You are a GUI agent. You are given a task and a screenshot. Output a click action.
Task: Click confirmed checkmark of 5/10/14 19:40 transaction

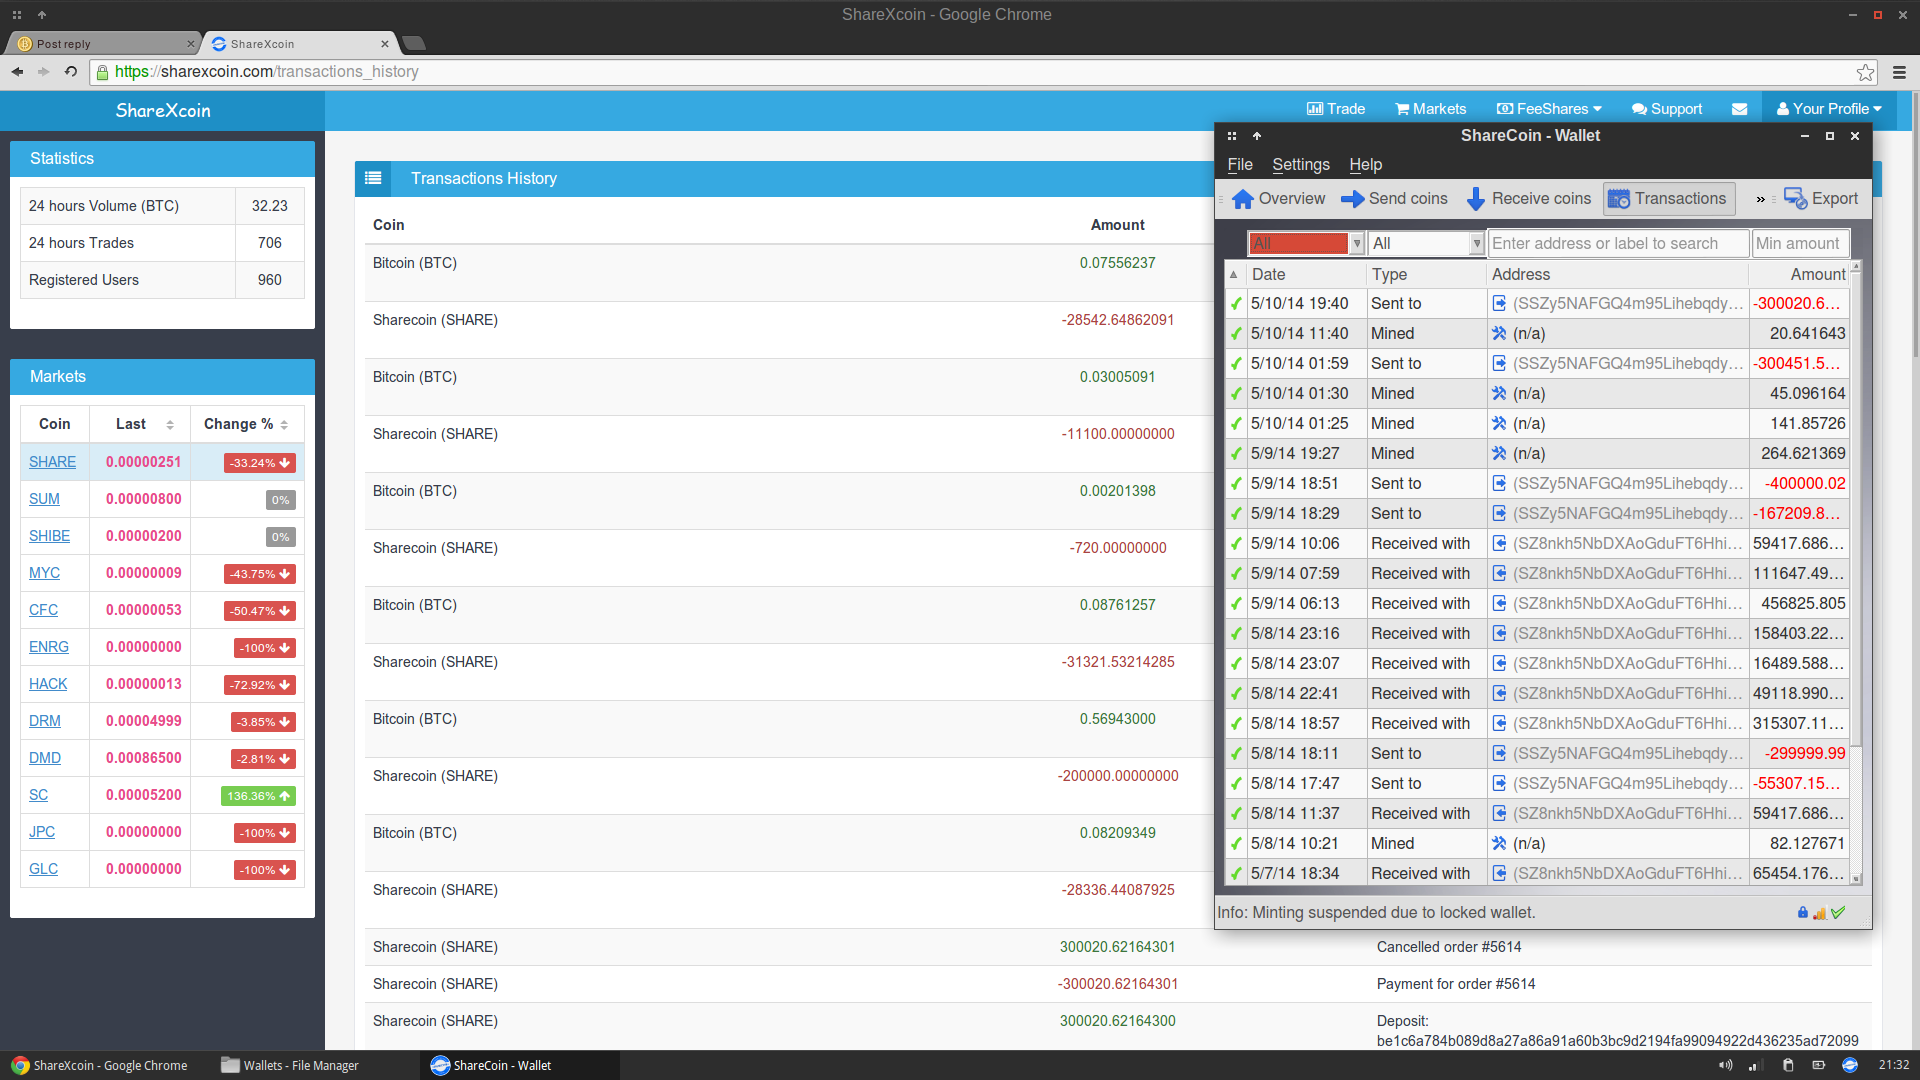point(1236,303)
